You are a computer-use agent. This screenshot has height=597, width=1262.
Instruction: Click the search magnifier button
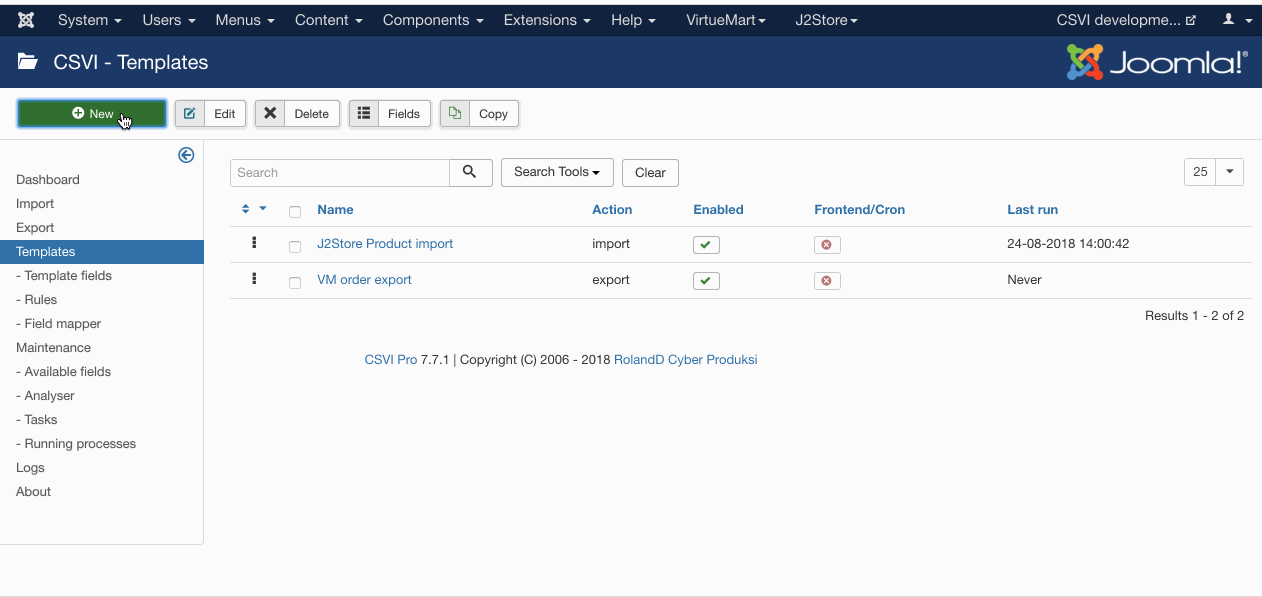470,172
